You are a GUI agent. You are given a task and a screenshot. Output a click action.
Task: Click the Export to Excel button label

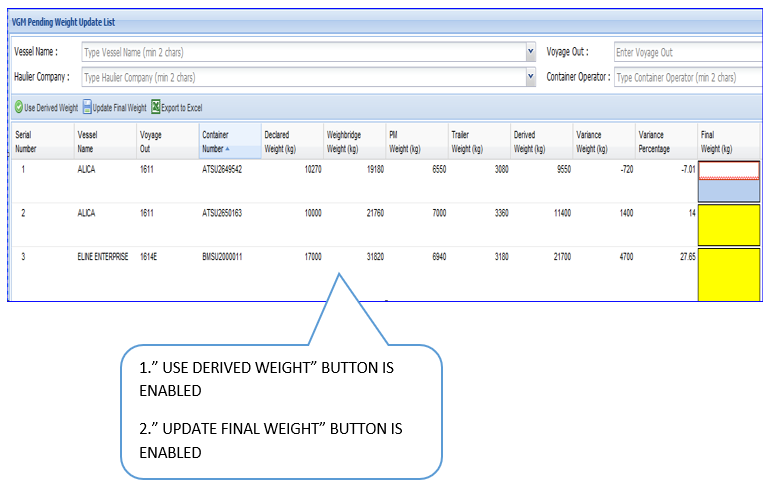(x=182, y=108)
